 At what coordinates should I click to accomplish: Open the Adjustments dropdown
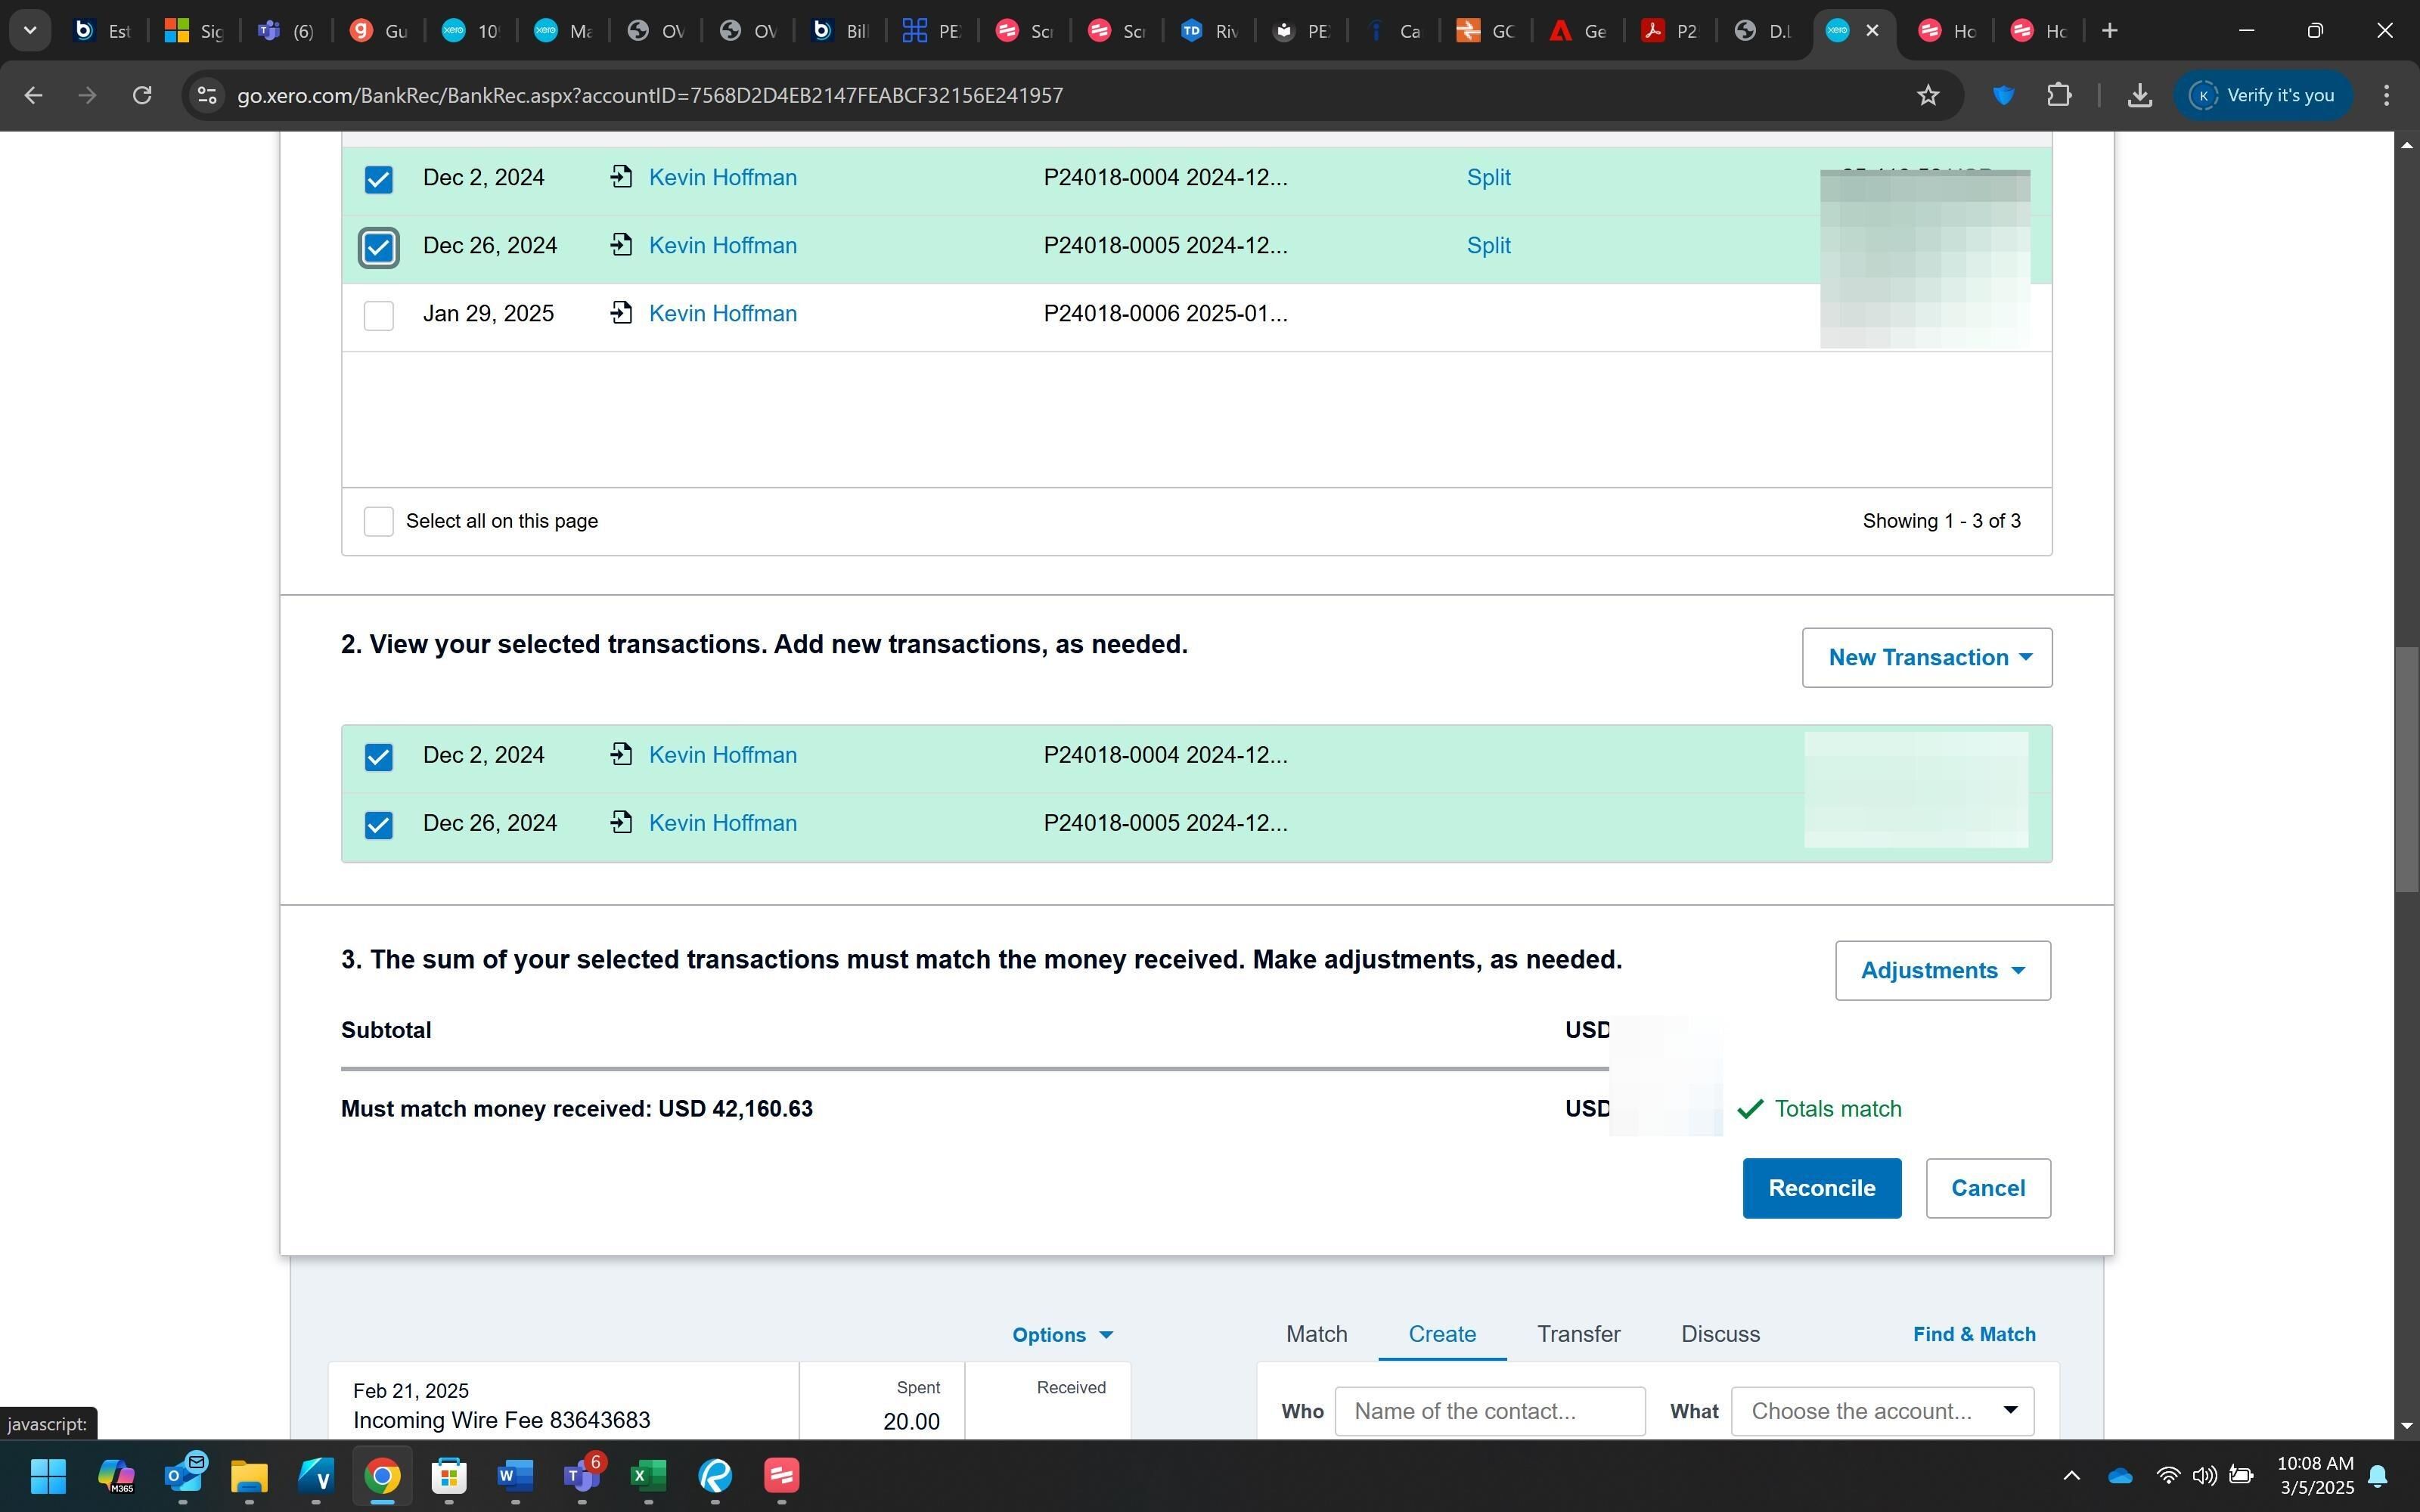pos(1942,970)
